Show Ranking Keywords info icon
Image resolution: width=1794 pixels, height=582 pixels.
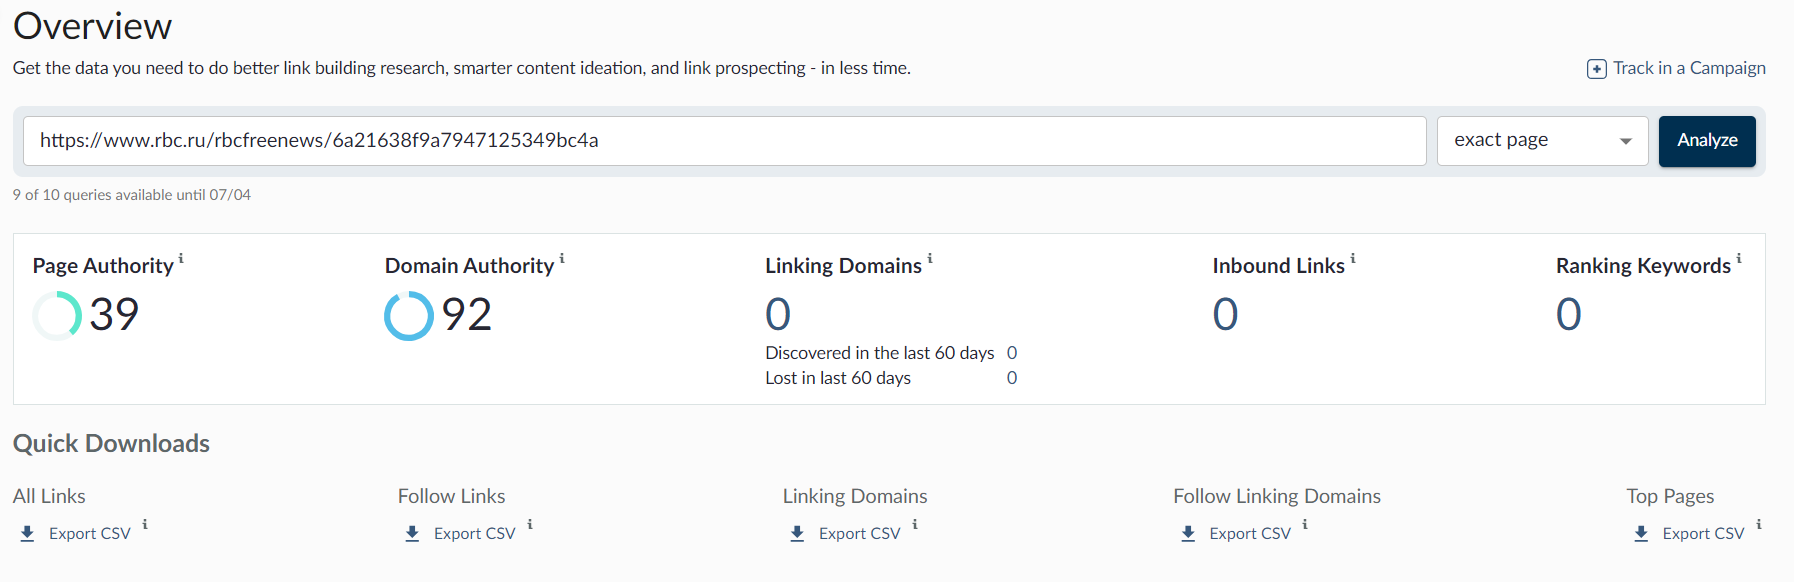tap(1739, 259)
